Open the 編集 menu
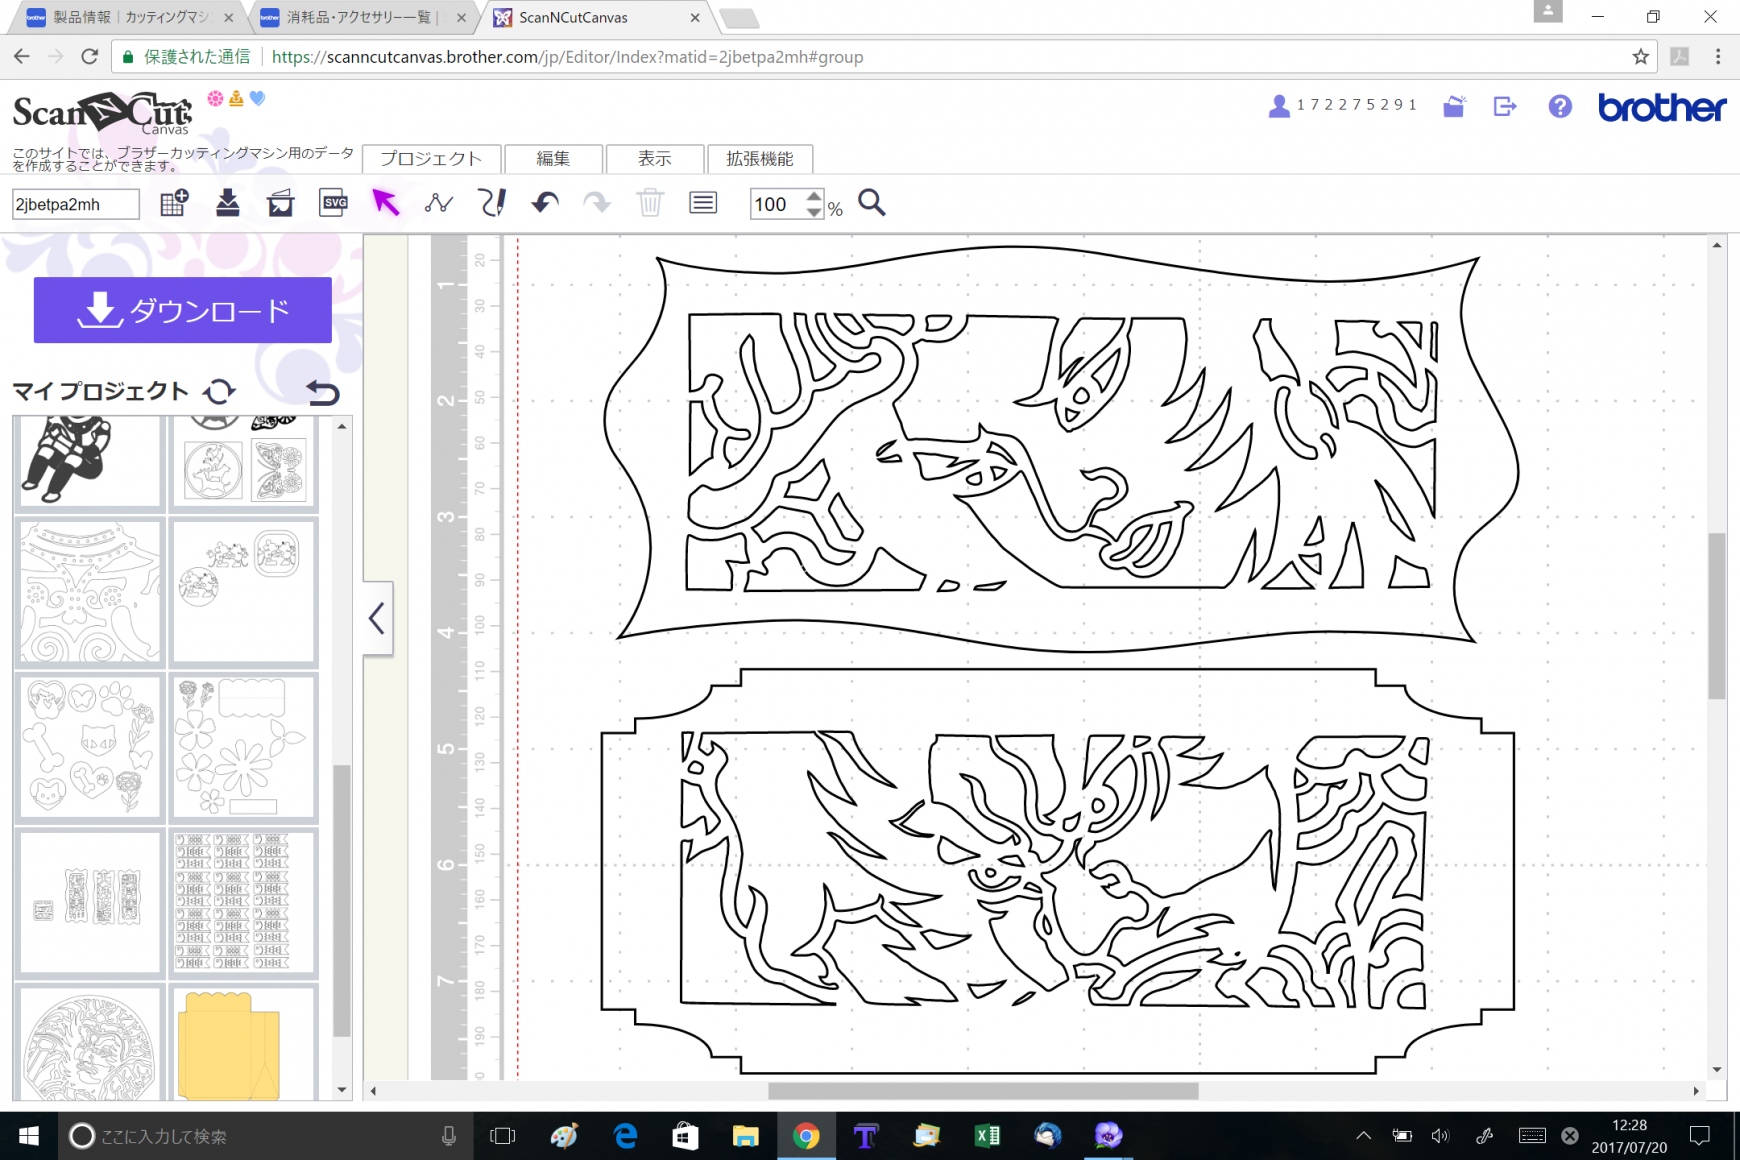1740x1160 pixels. coord(553,159)
